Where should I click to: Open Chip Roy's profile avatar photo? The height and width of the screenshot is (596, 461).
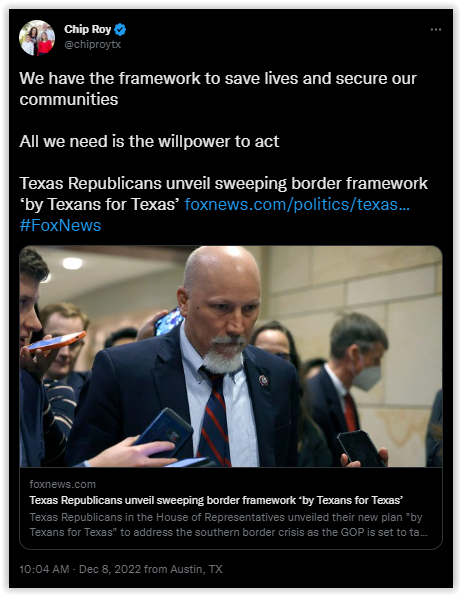37,38
